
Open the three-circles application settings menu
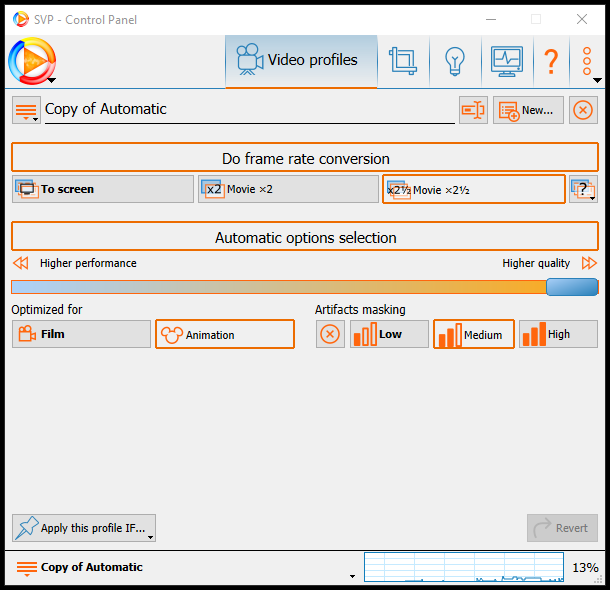click(x=587, y=61)
